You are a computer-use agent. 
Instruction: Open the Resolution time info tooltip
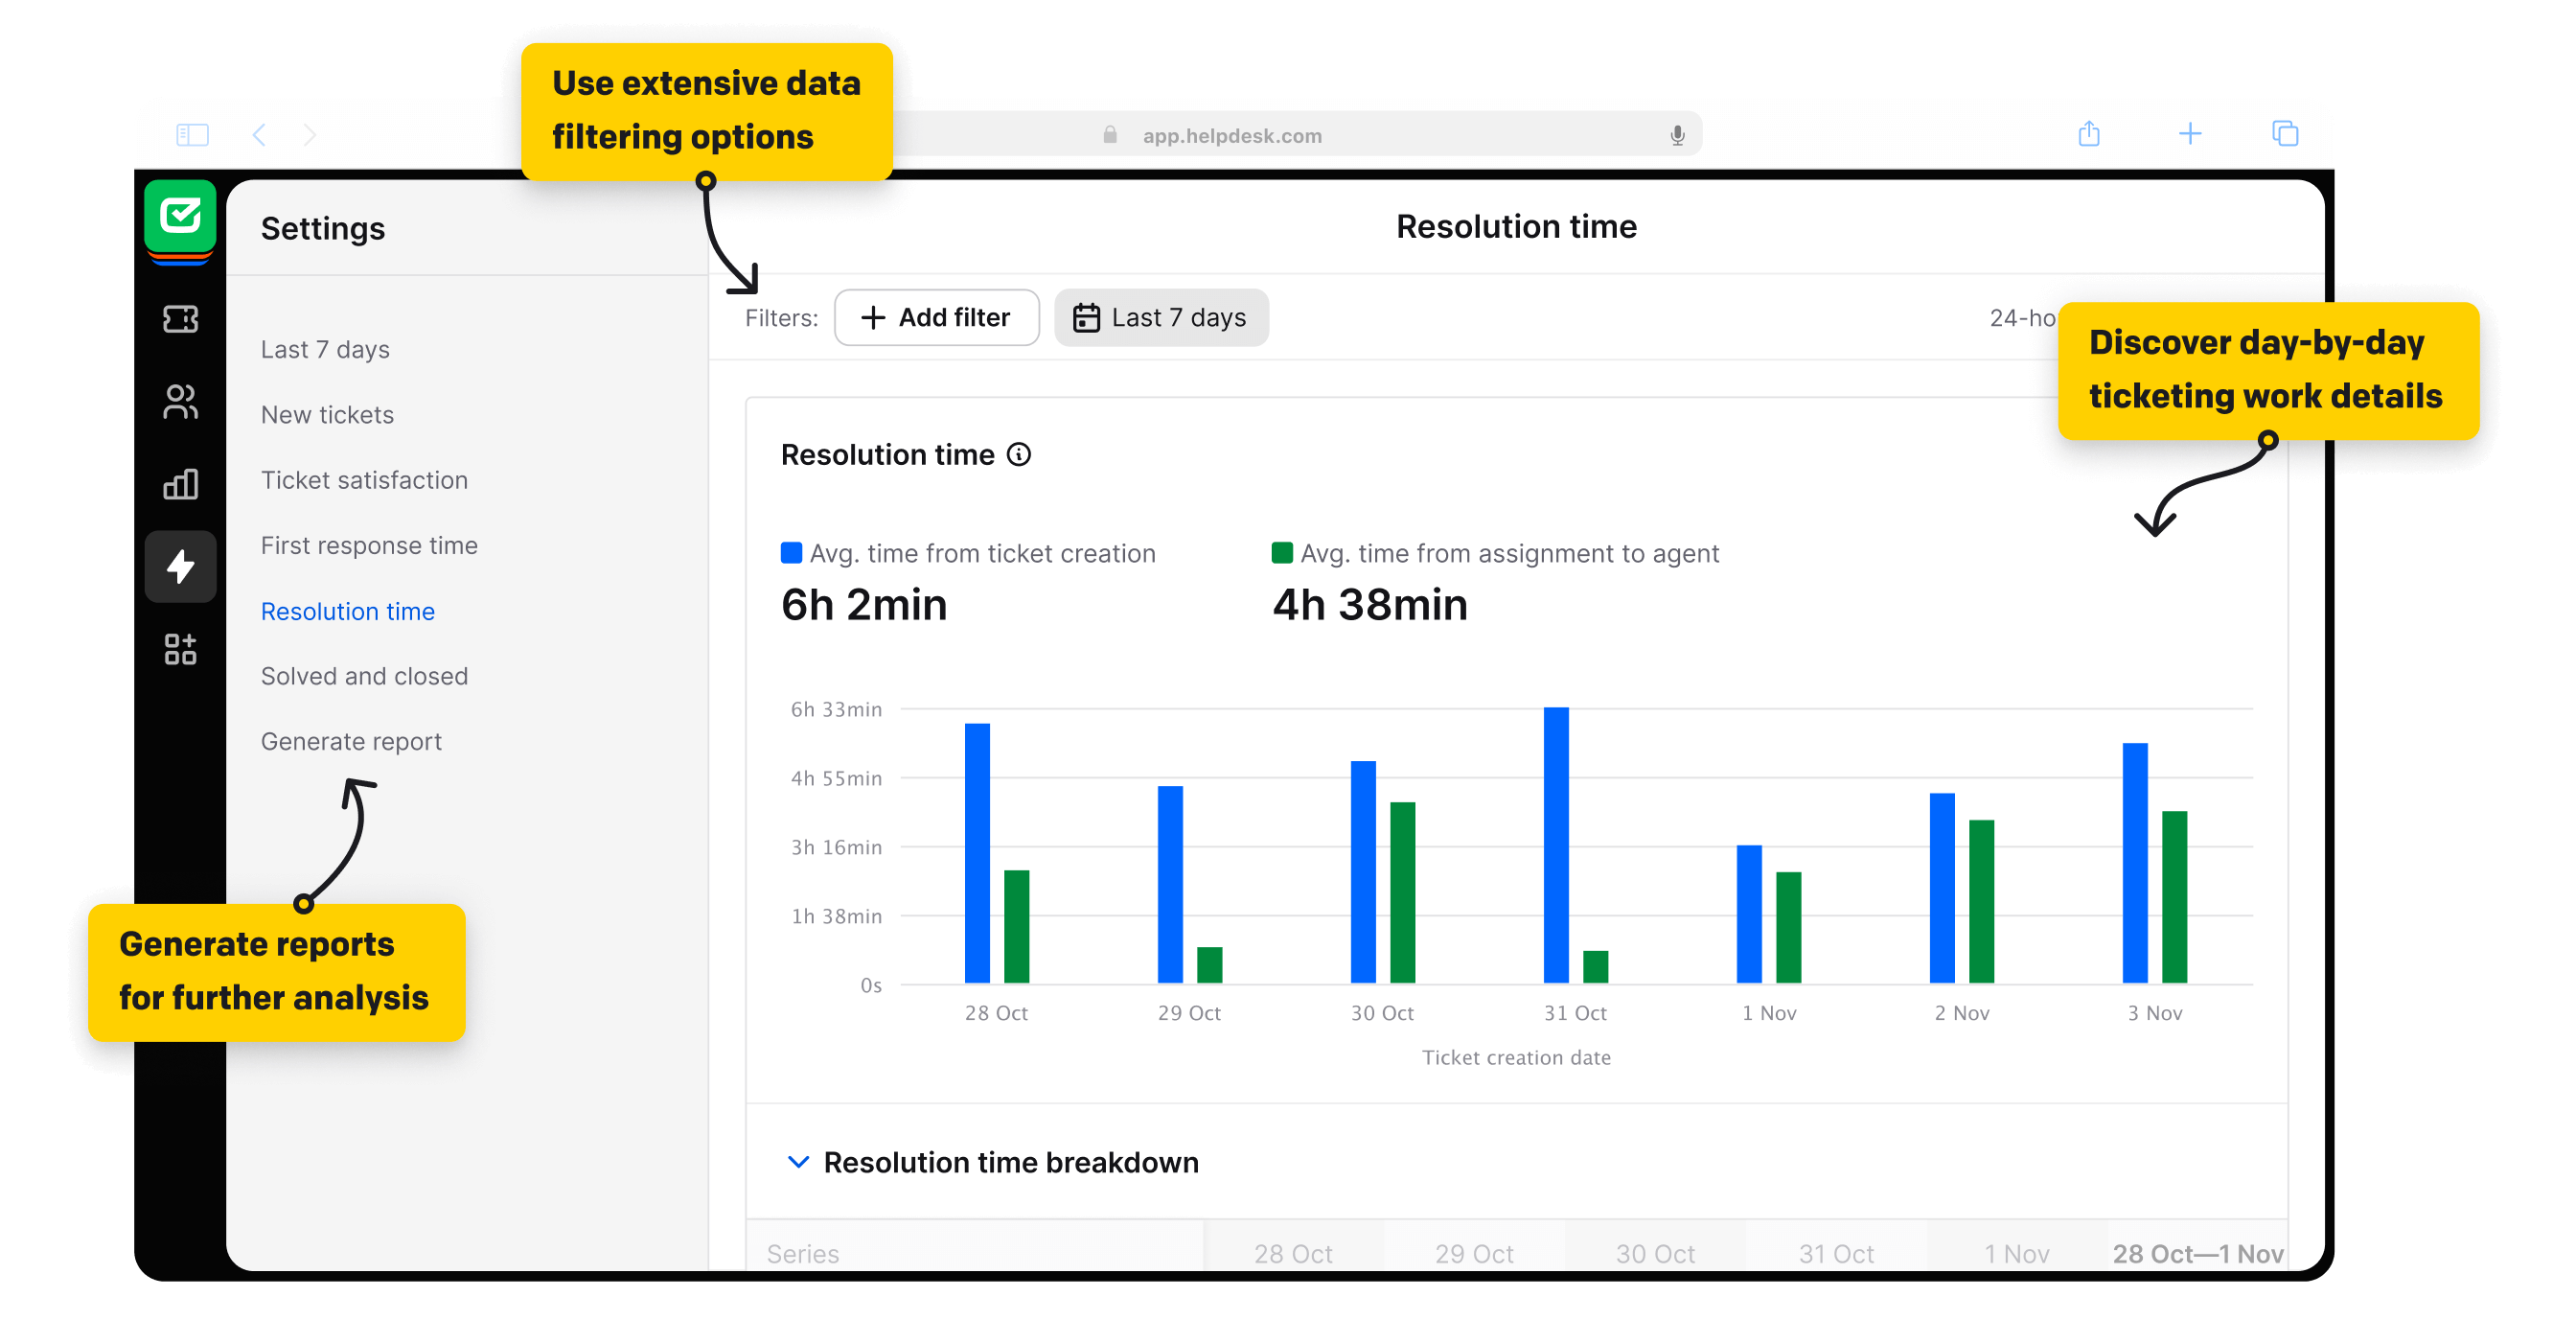(1019, 455)
